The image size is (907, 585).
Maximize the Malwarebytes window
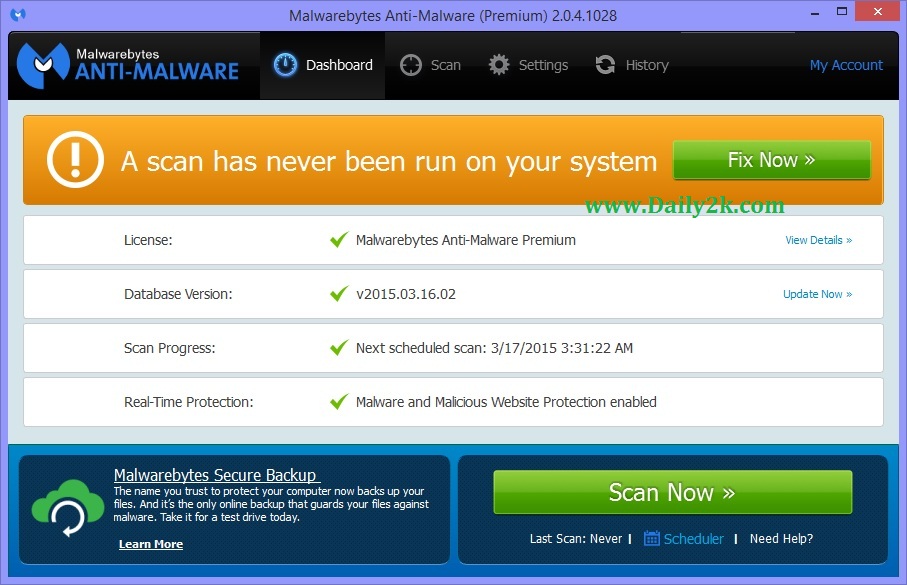tap(842, 12)
